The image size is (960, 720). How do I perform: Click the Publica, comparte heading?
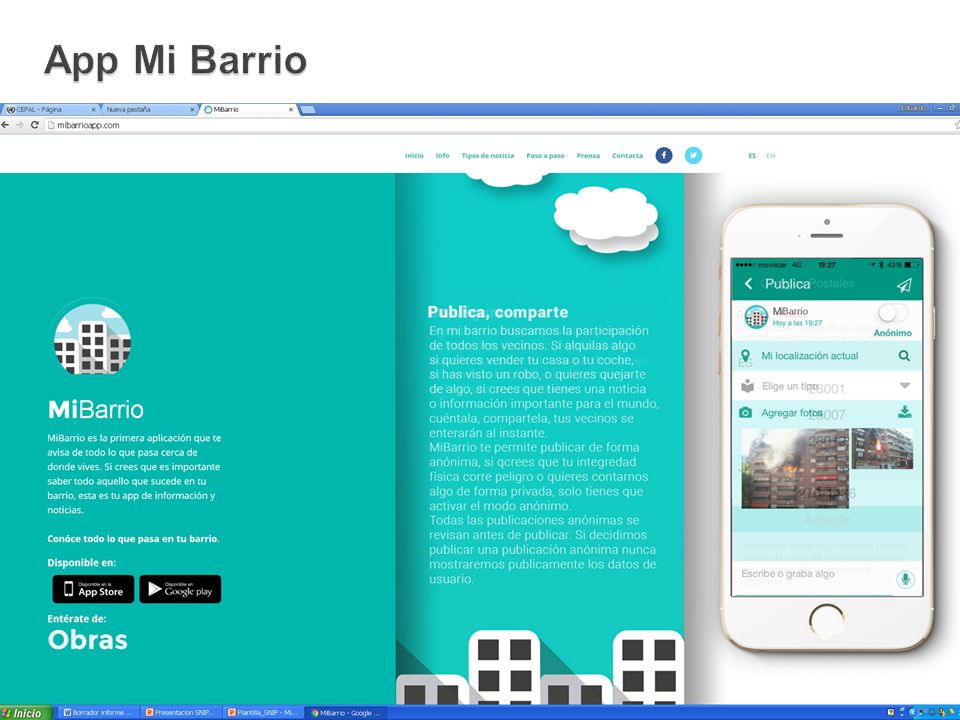[x=498, y=312]
